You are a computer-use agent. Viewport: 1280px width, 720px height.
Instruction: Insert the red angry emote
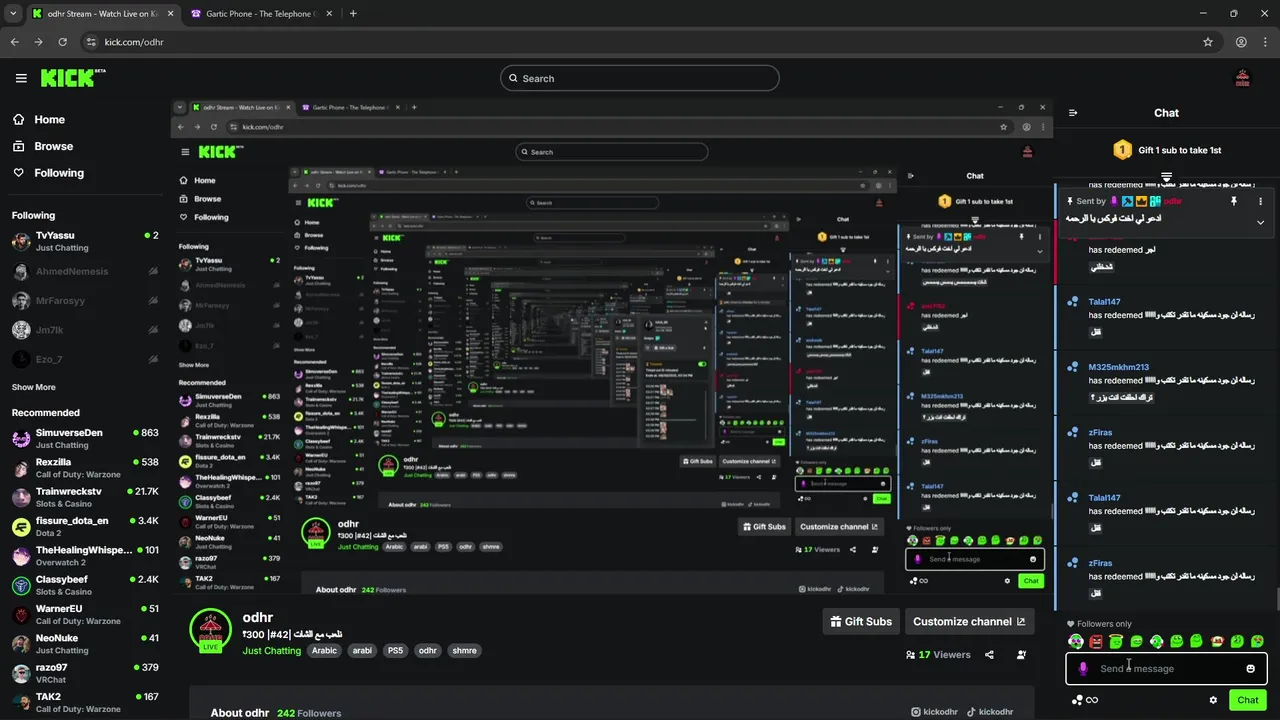pos(1096,641)
